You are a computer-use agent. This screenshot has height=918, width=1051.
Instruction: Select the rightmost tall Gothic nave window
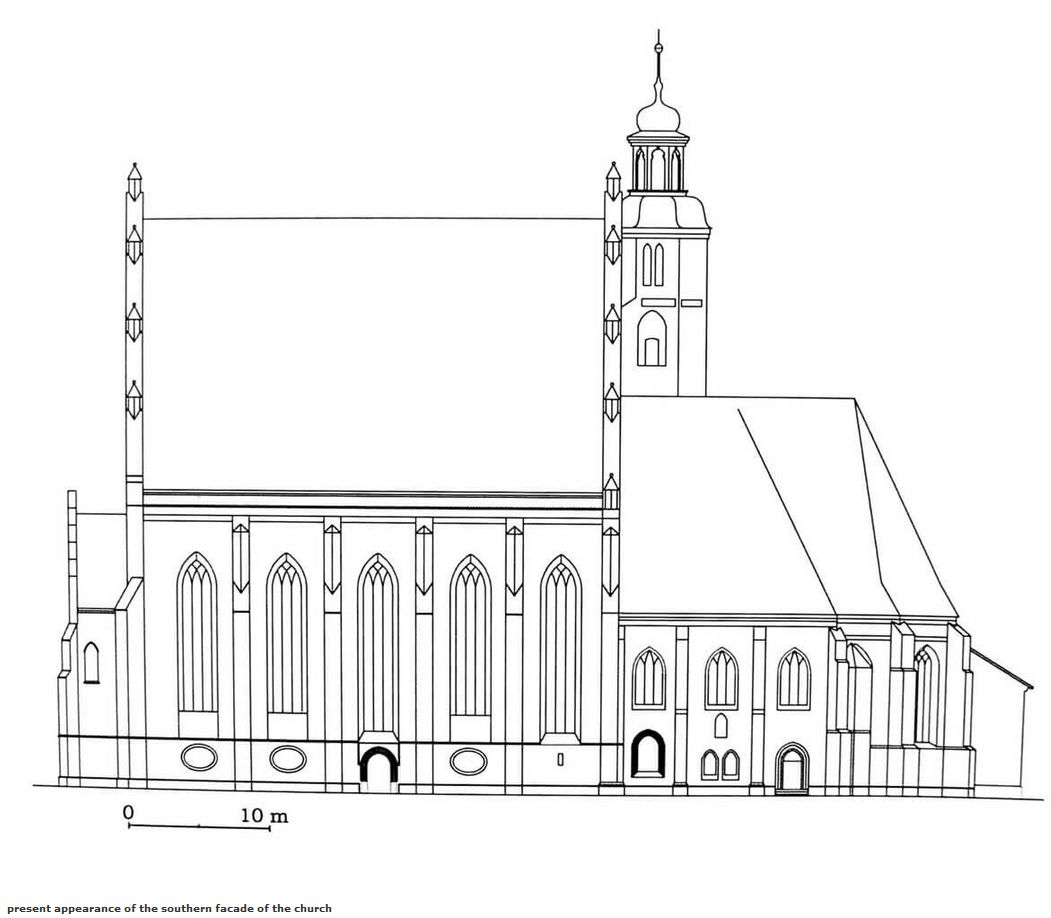coord(560,645)
